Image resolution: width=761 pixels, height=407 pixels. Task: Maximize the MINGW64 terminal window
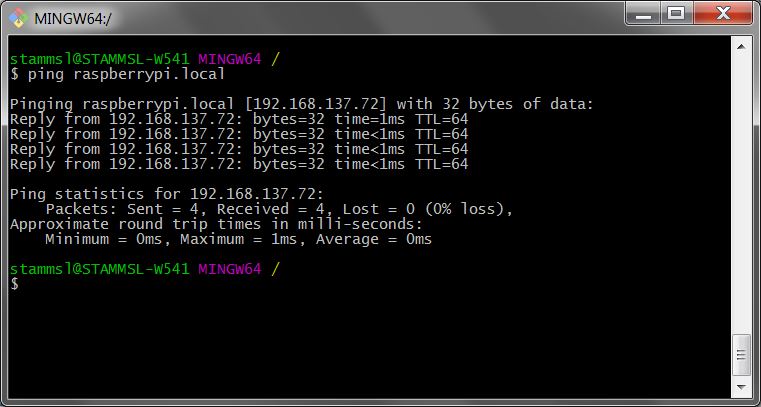[677, 13]
